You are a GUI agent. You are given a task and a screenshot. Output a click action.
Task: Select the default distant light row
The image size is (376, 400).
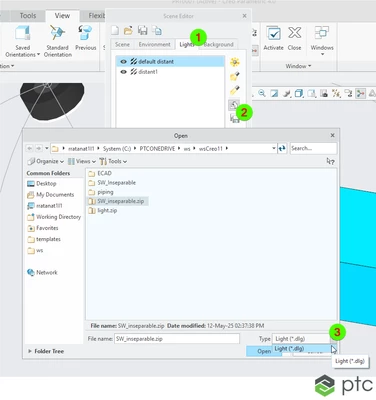click(x=170, y=62)
